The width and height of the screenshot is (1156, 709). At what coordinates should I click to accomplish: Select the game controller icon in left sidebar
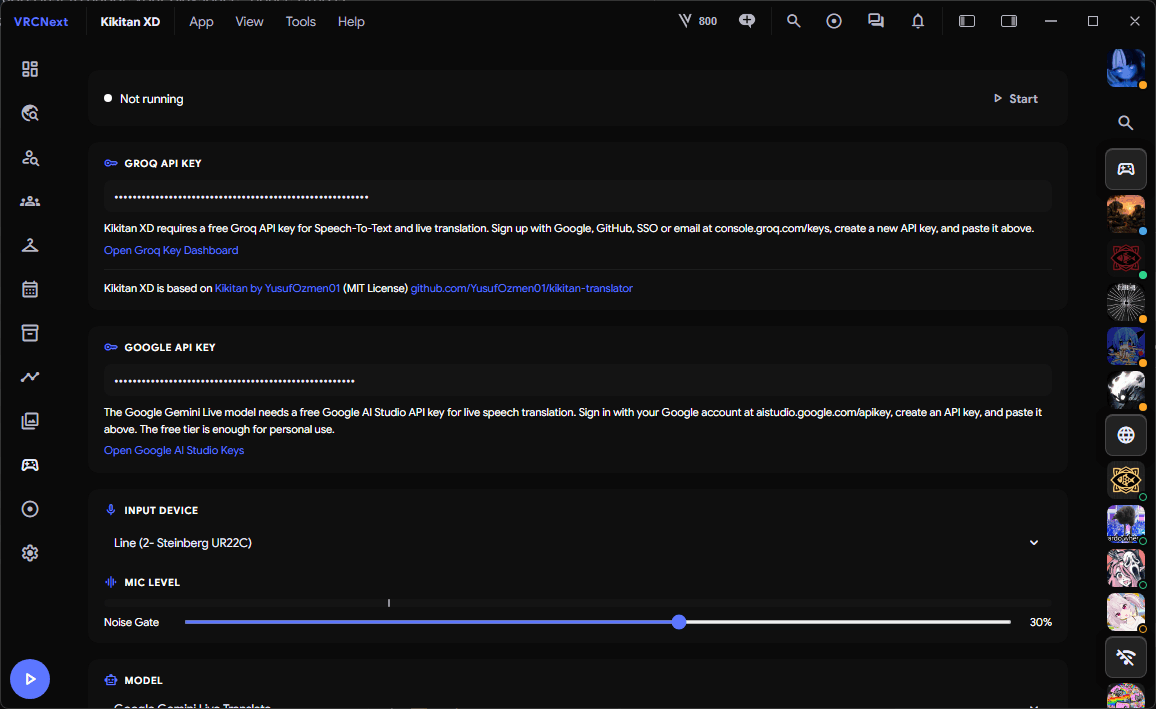coord(29,465)
